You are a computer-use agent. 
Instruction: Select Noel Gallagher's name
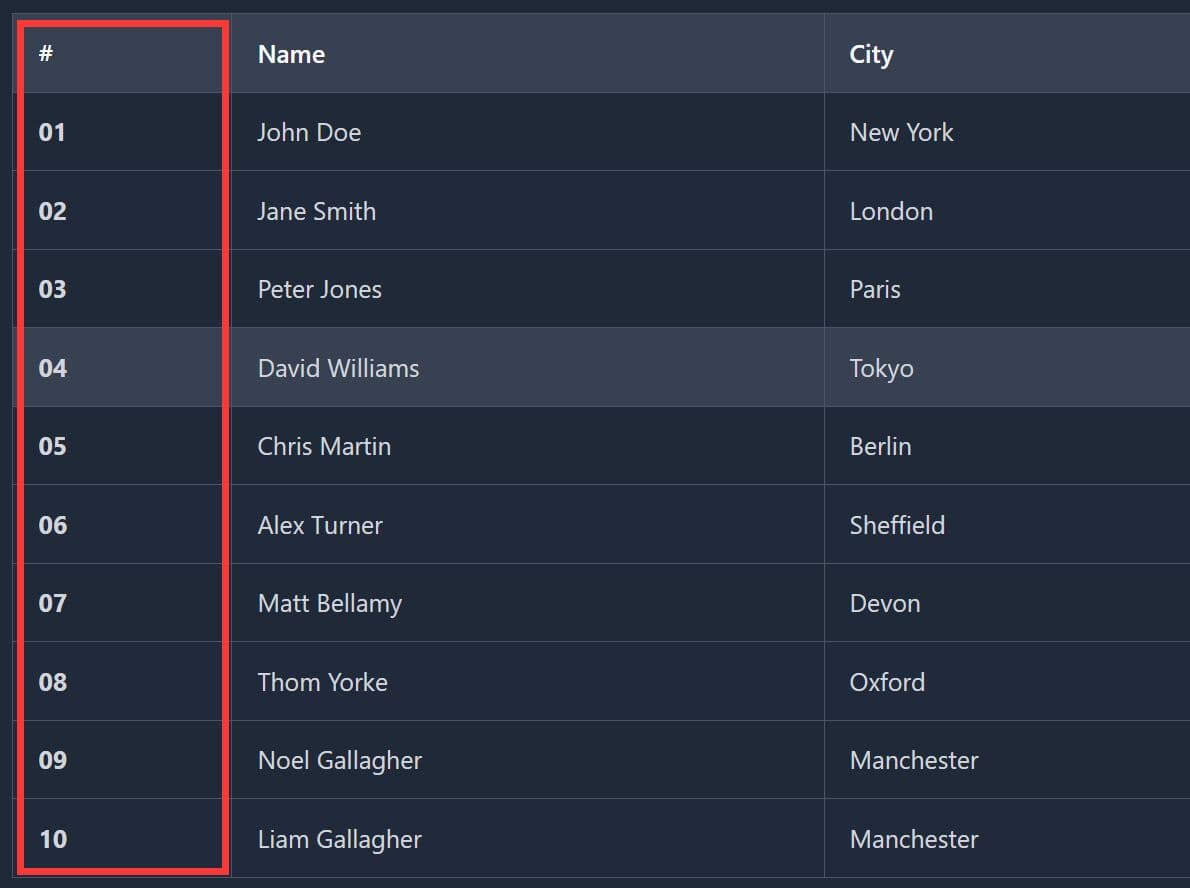(x=340, y=761)
